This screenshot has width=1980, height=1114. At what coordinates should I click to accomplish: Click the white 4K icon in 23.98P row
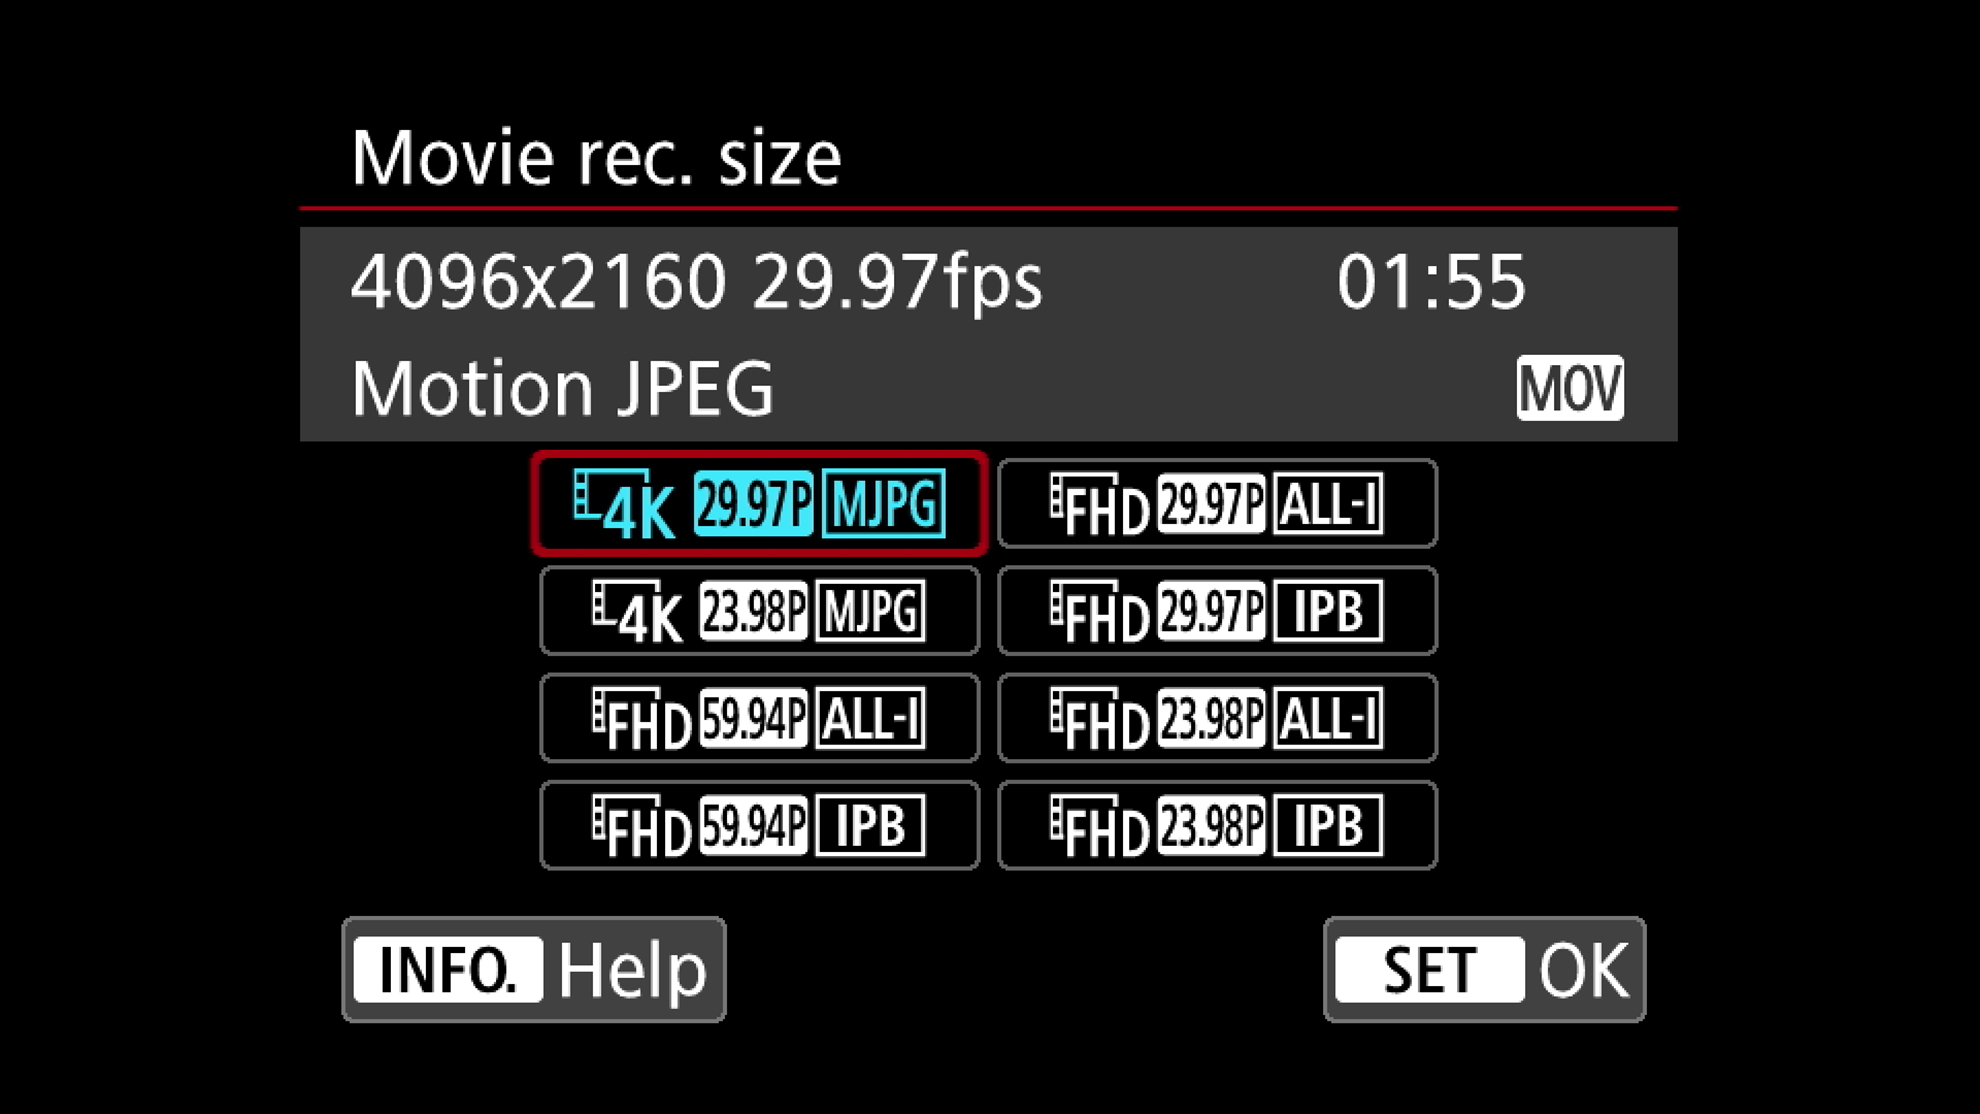(638, 612)
